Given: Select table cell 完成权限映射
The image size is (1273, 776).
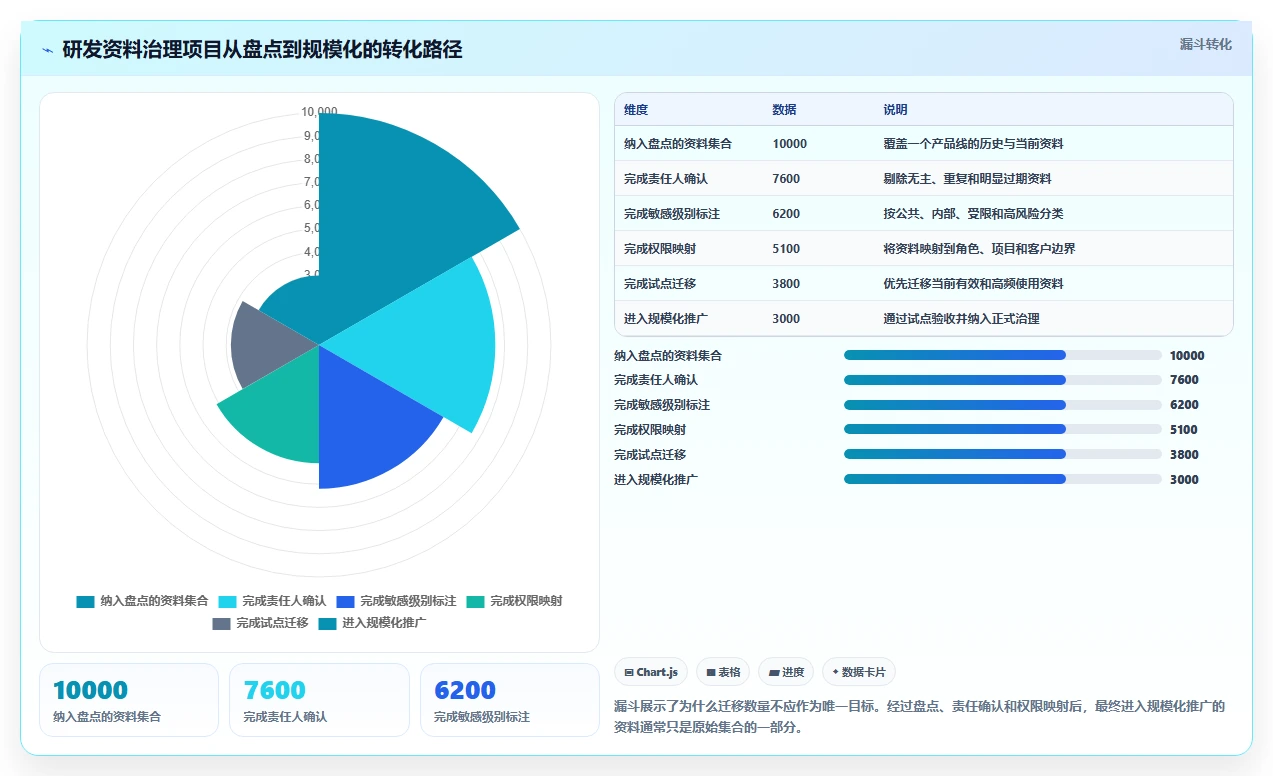Looking at the screenshot, I should pyautogui.click(x=659, y=249).
